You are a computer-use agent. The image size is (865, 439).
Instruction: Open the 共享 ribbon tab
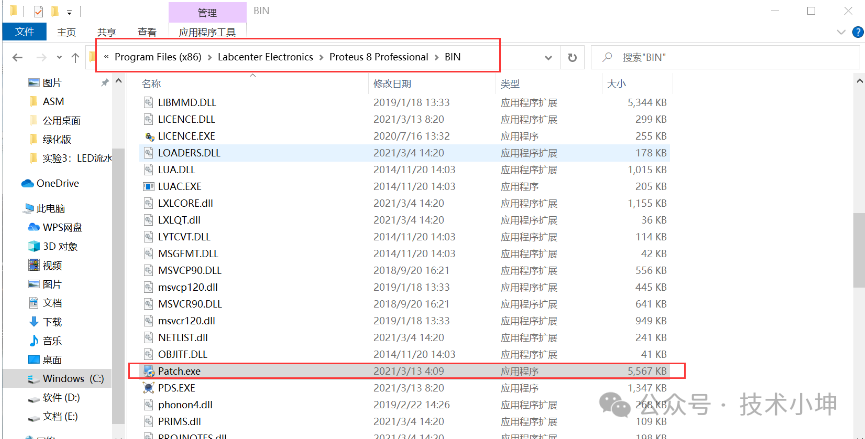pyautogui.click(x=106, y=33)
